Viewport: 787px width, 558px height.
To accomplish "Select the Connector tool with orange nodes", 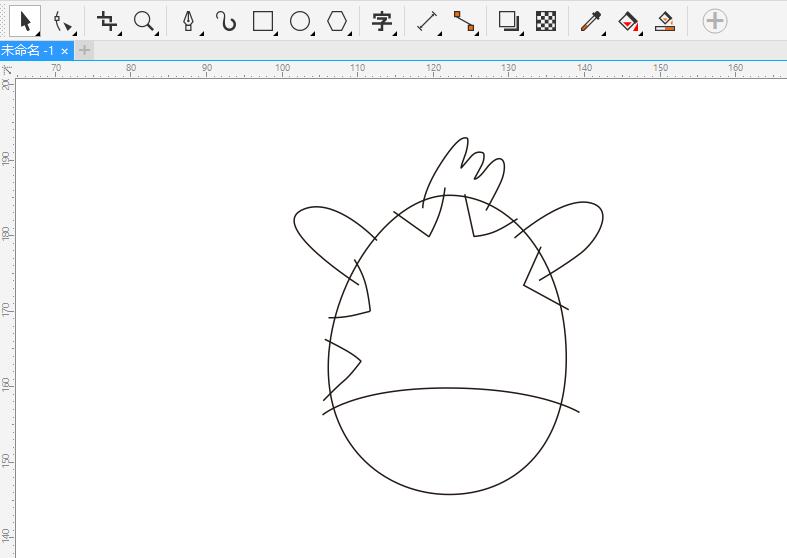I will [x=464, y=22].
